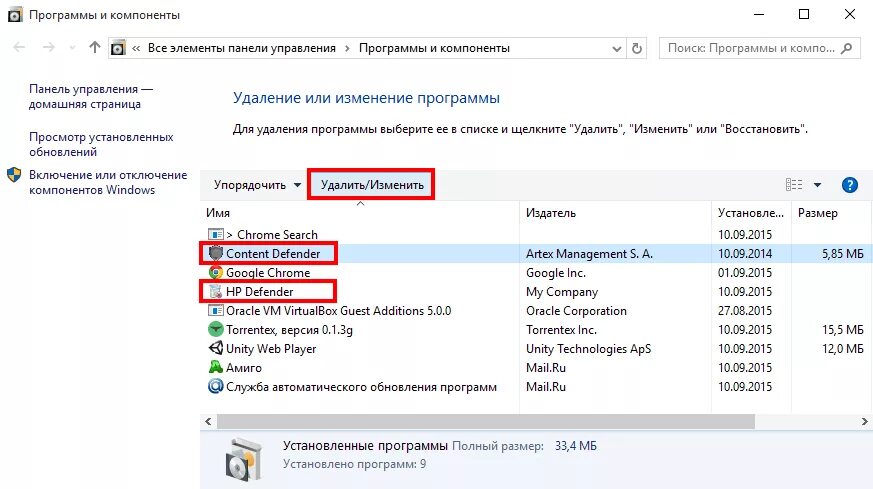Screen dimensions: 873x489
Task: Click the Удалить/Изменить button
Action: (372, 185)
